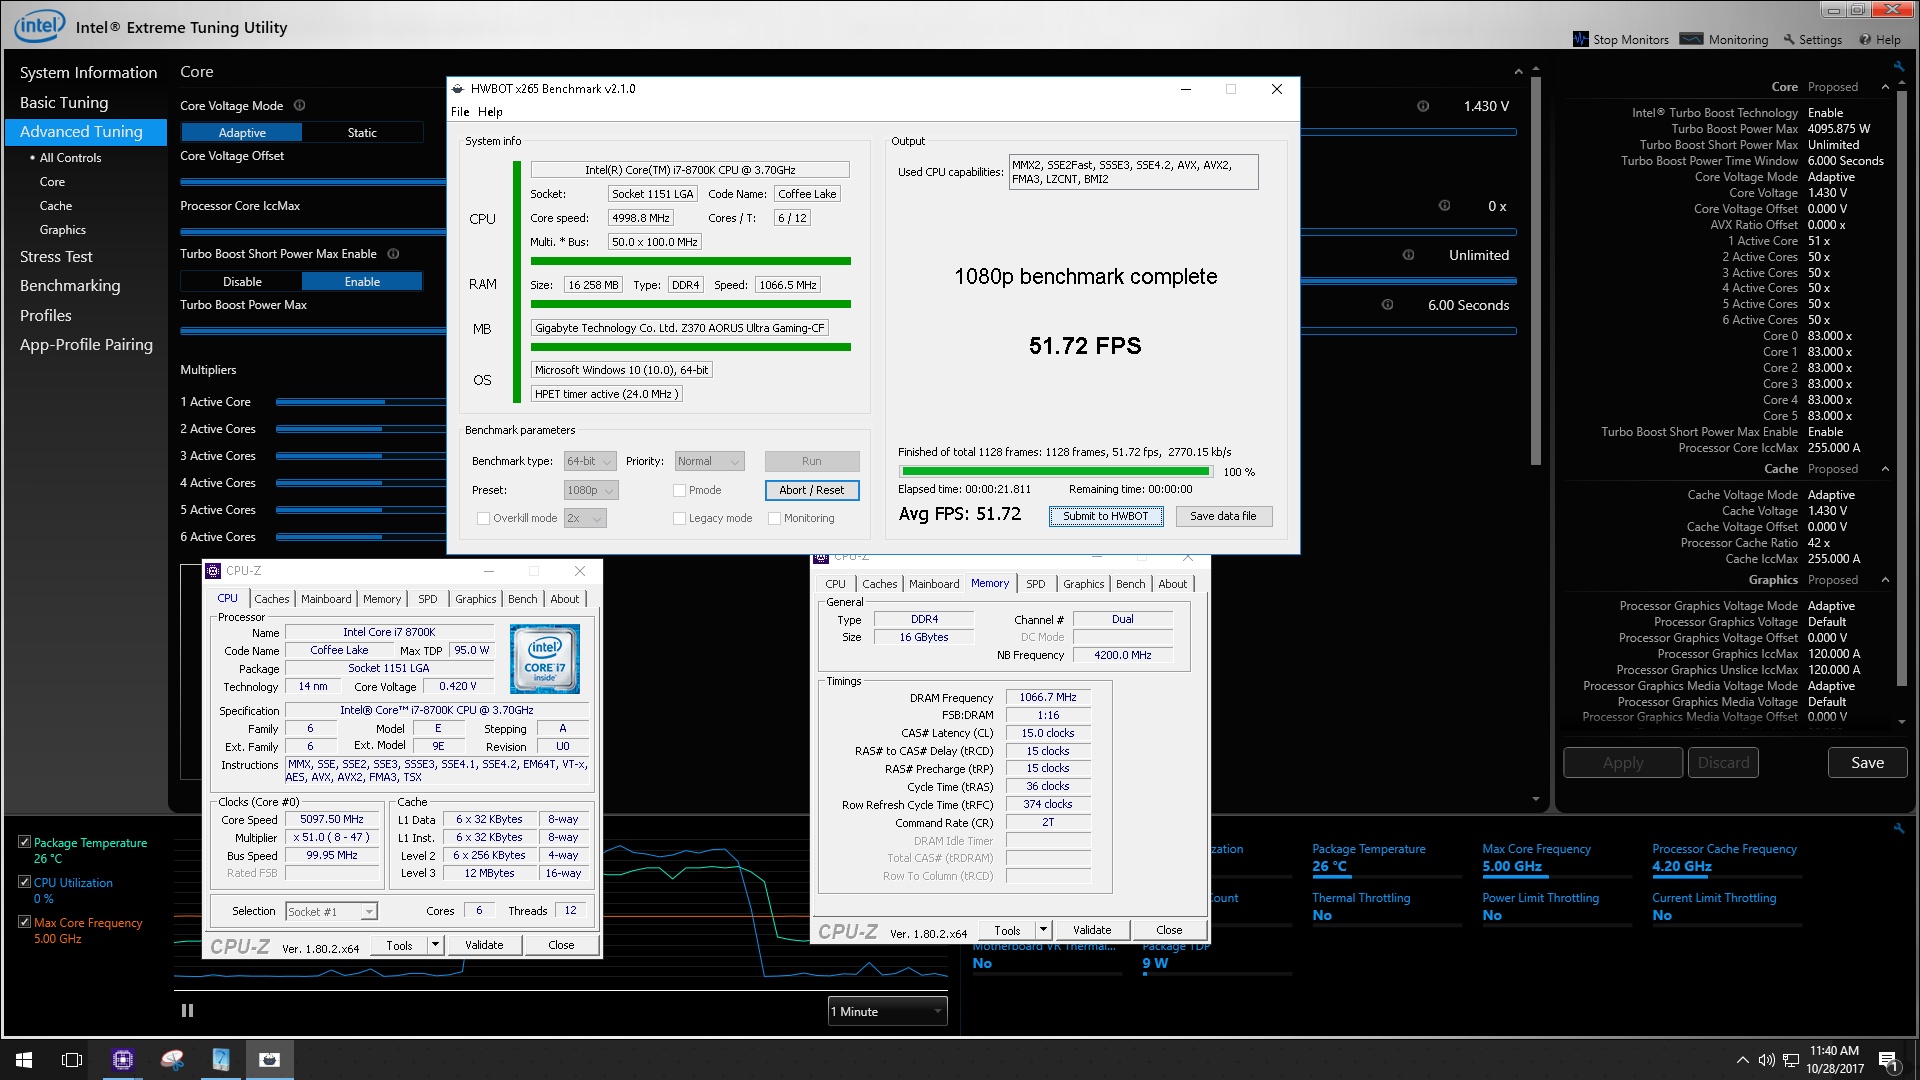Open Settings via wrench icon in header

1789,40
